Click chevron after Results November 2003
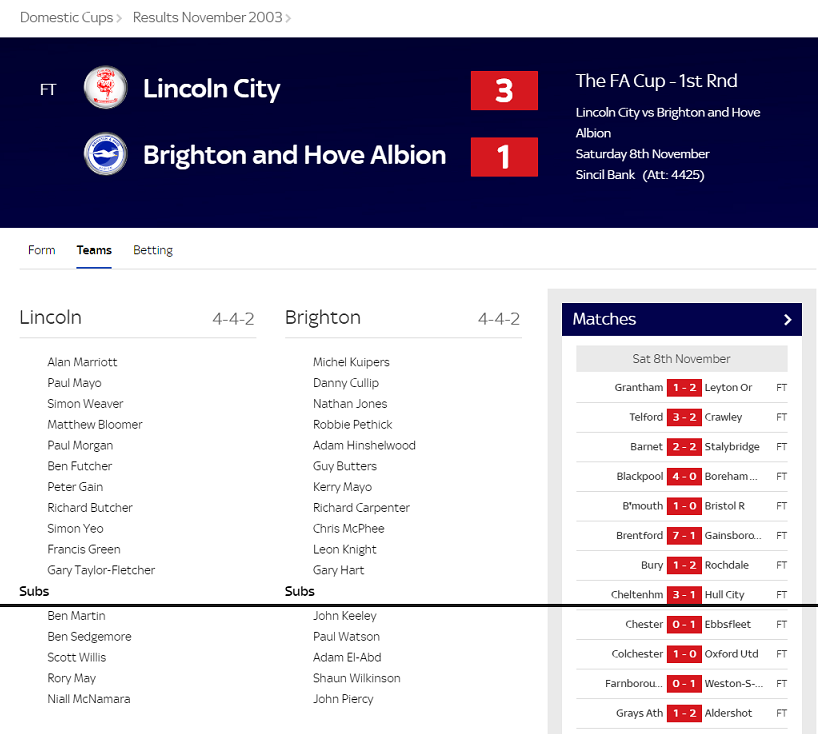This screenshot has width=818, height=734. 288,18
